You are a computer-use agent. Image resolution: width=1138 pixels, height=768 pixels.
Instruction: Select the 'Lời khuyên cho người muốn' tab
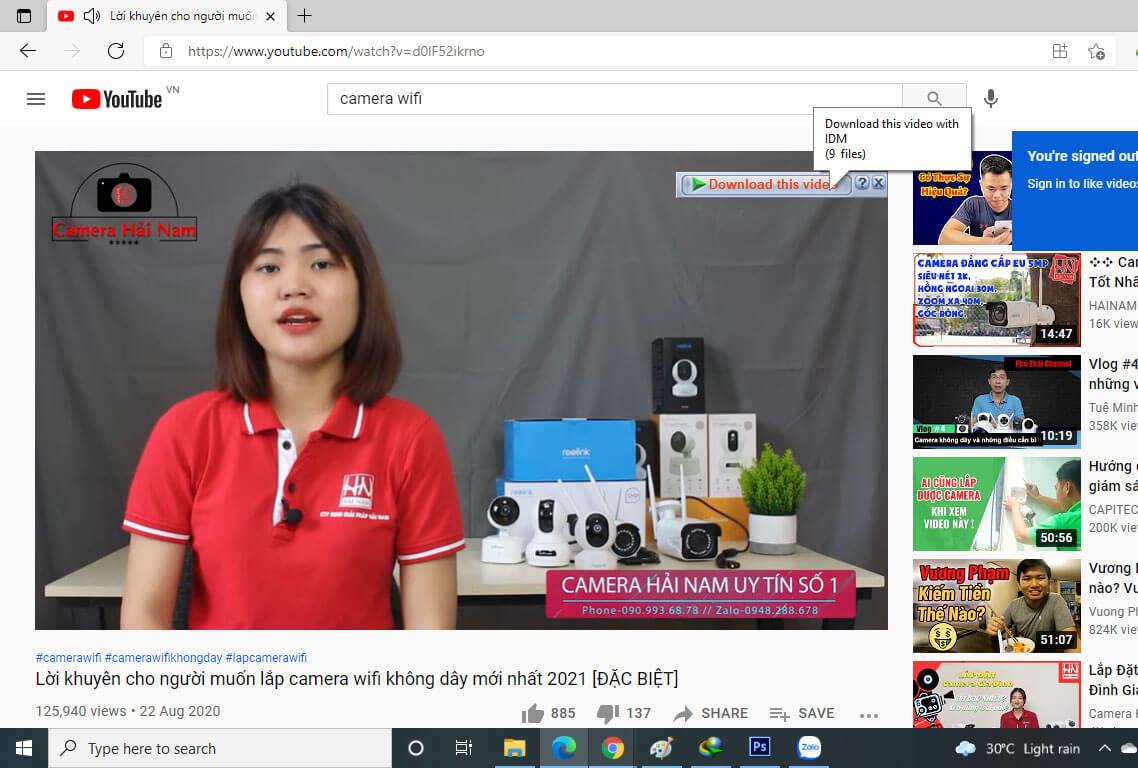coord(167,16)
